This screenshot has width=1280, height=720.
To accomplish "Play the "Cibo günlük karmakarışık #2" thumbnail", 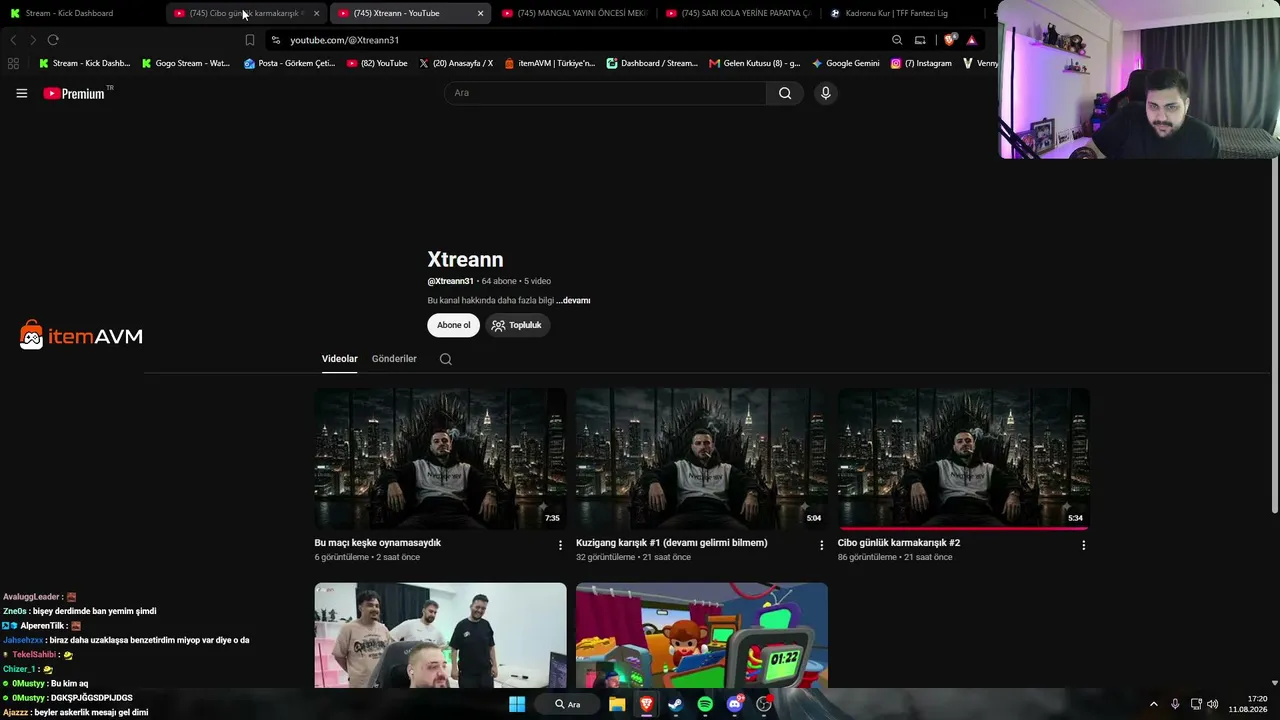I will coord(964,459).
